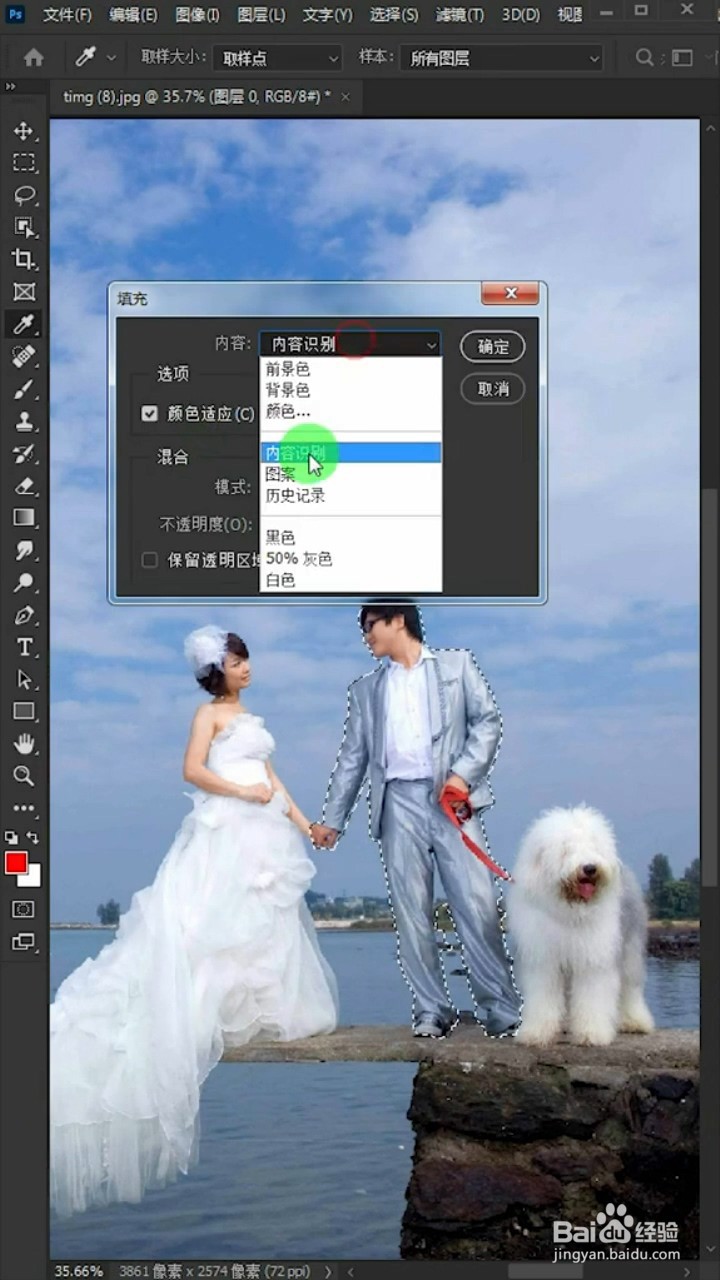The height and width of the screenshot is (1280, 720).
Task: Open the 样本 所有图层 dropdown
Action: coord(501,58)
